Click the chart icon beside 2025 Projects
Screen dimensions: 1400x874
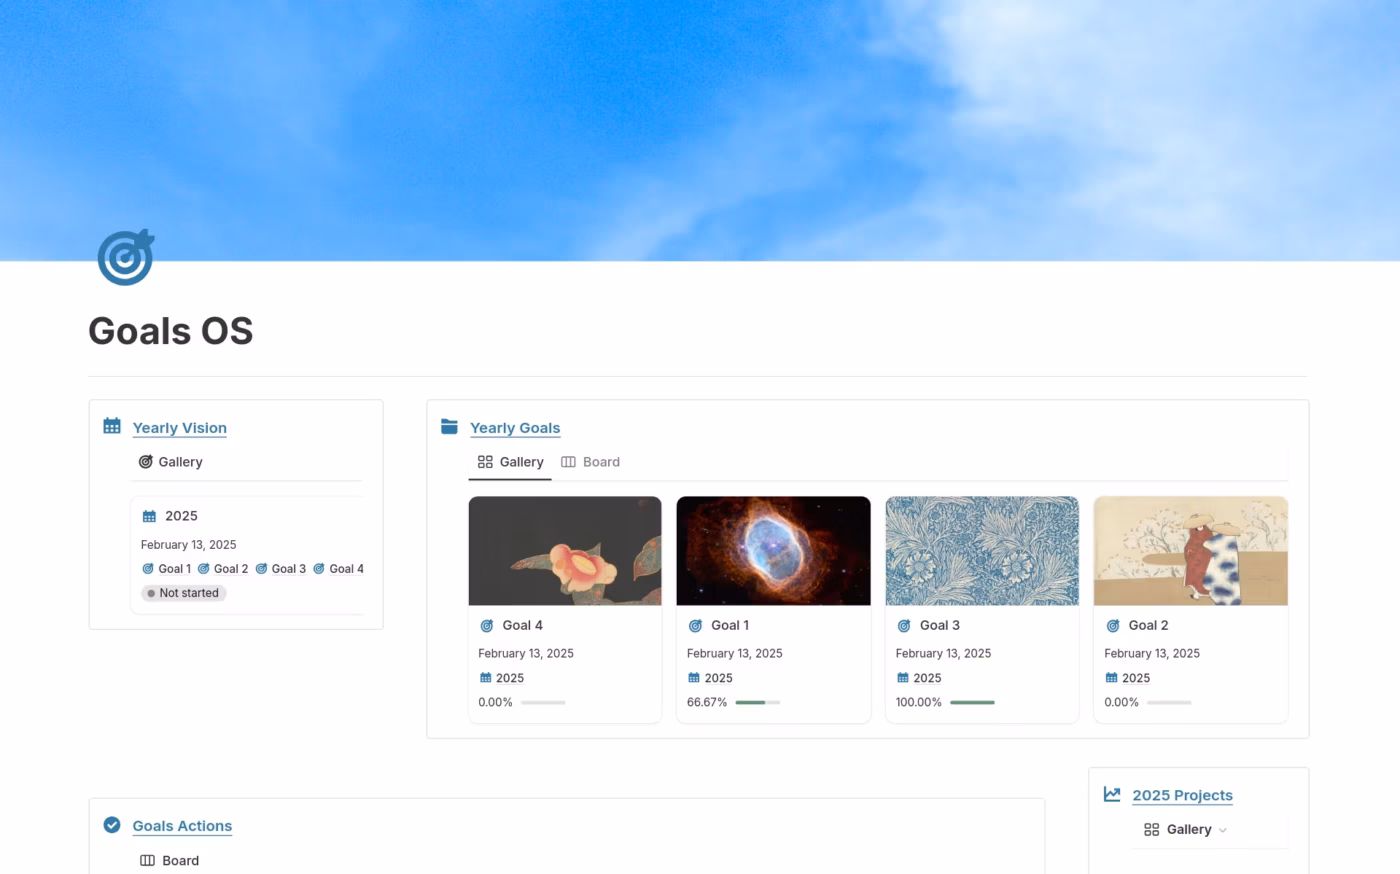click(x=1112, y=794)
